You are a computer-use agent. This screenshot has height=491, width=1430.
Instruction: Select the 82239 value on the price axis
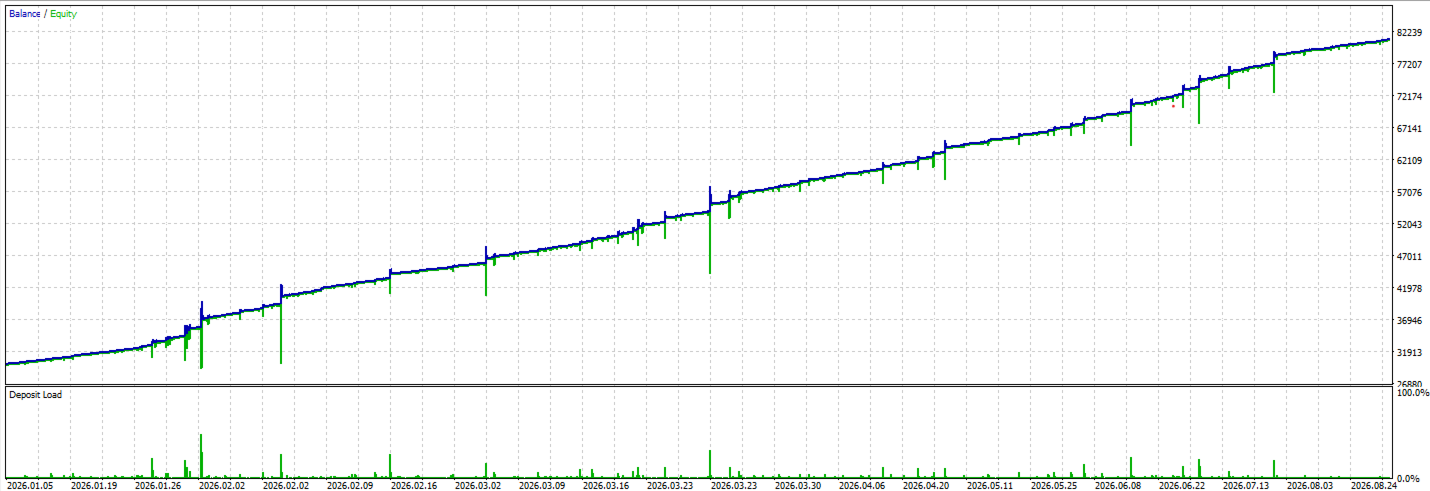tap(1410, 33)
